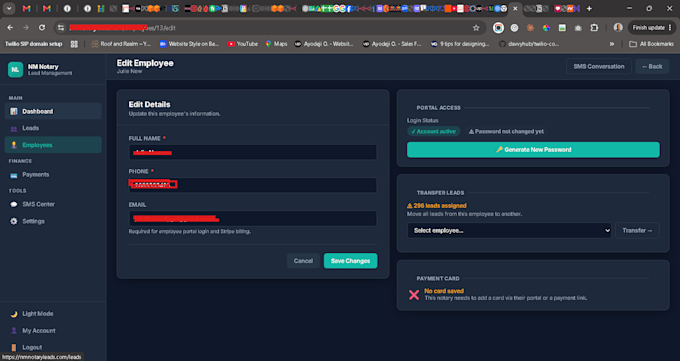Screen dimensions: 680x361
Task: Reload the page
Action: pyautogui.click(x=42, y=28)
